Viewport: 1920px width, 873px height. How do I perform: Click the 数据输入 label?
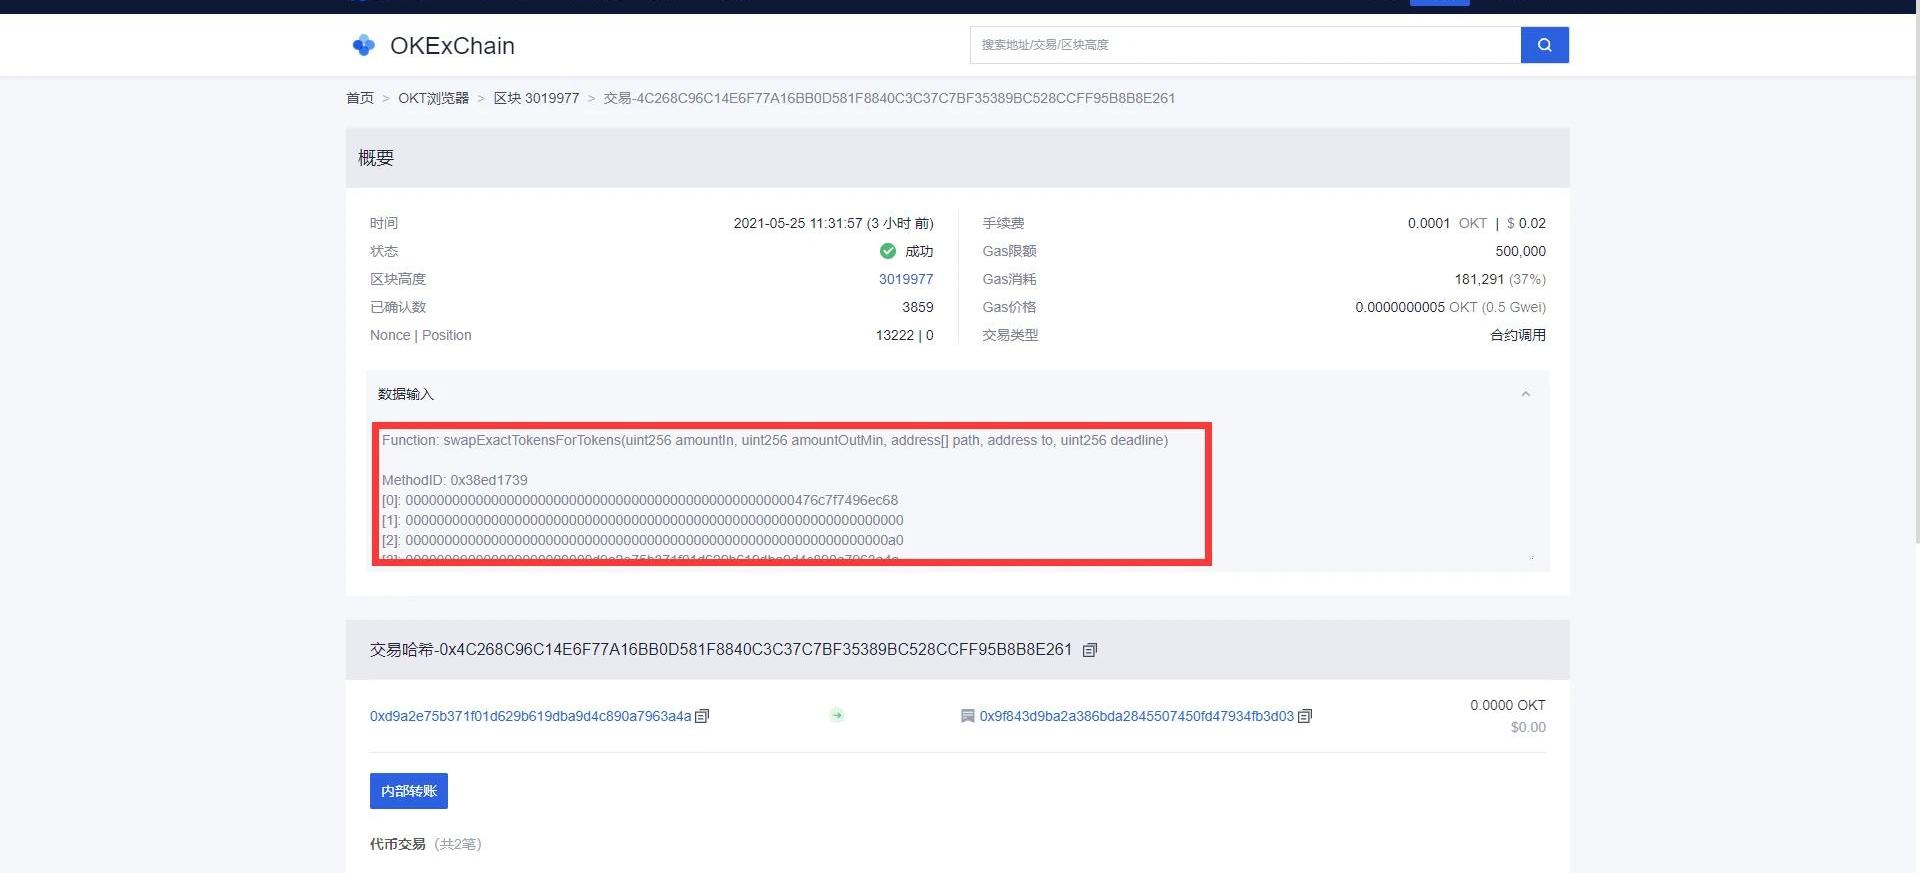click(x=406, y=394)
